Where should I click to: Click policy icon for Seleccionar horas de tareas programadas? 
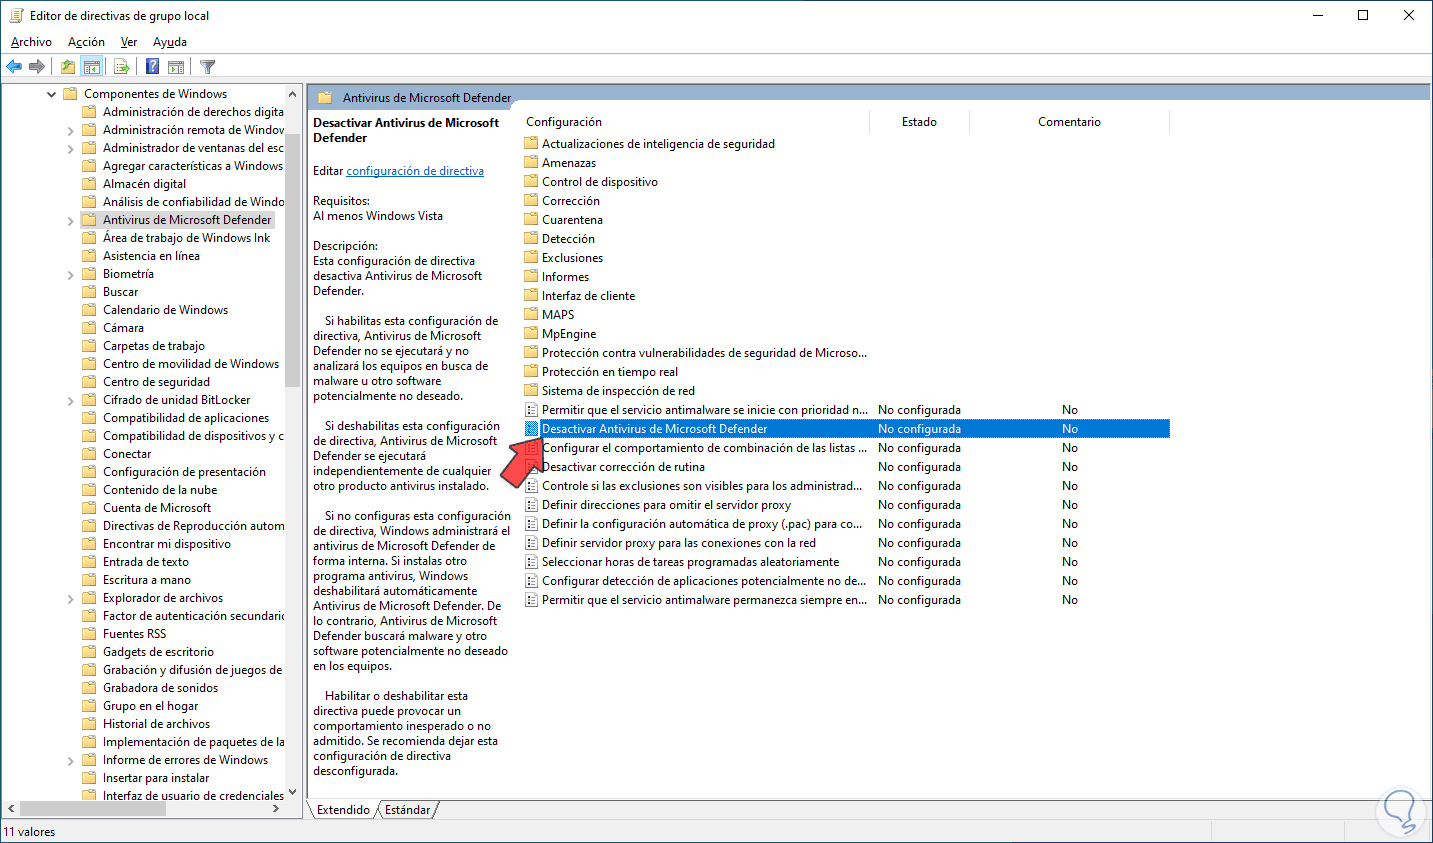(531, 562)
